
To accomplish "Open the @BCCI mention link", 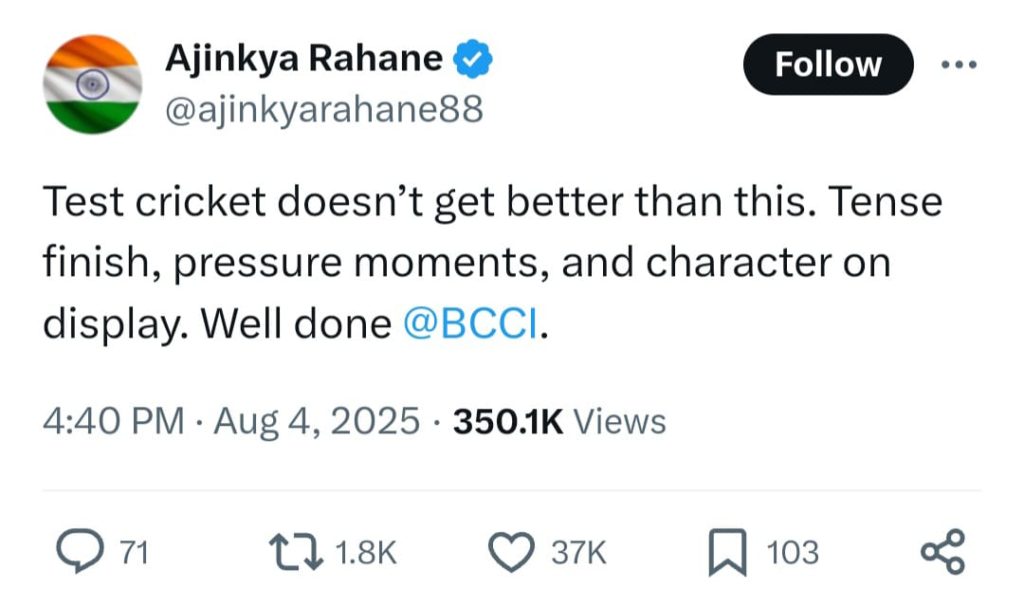I will [x=470, y=326].
